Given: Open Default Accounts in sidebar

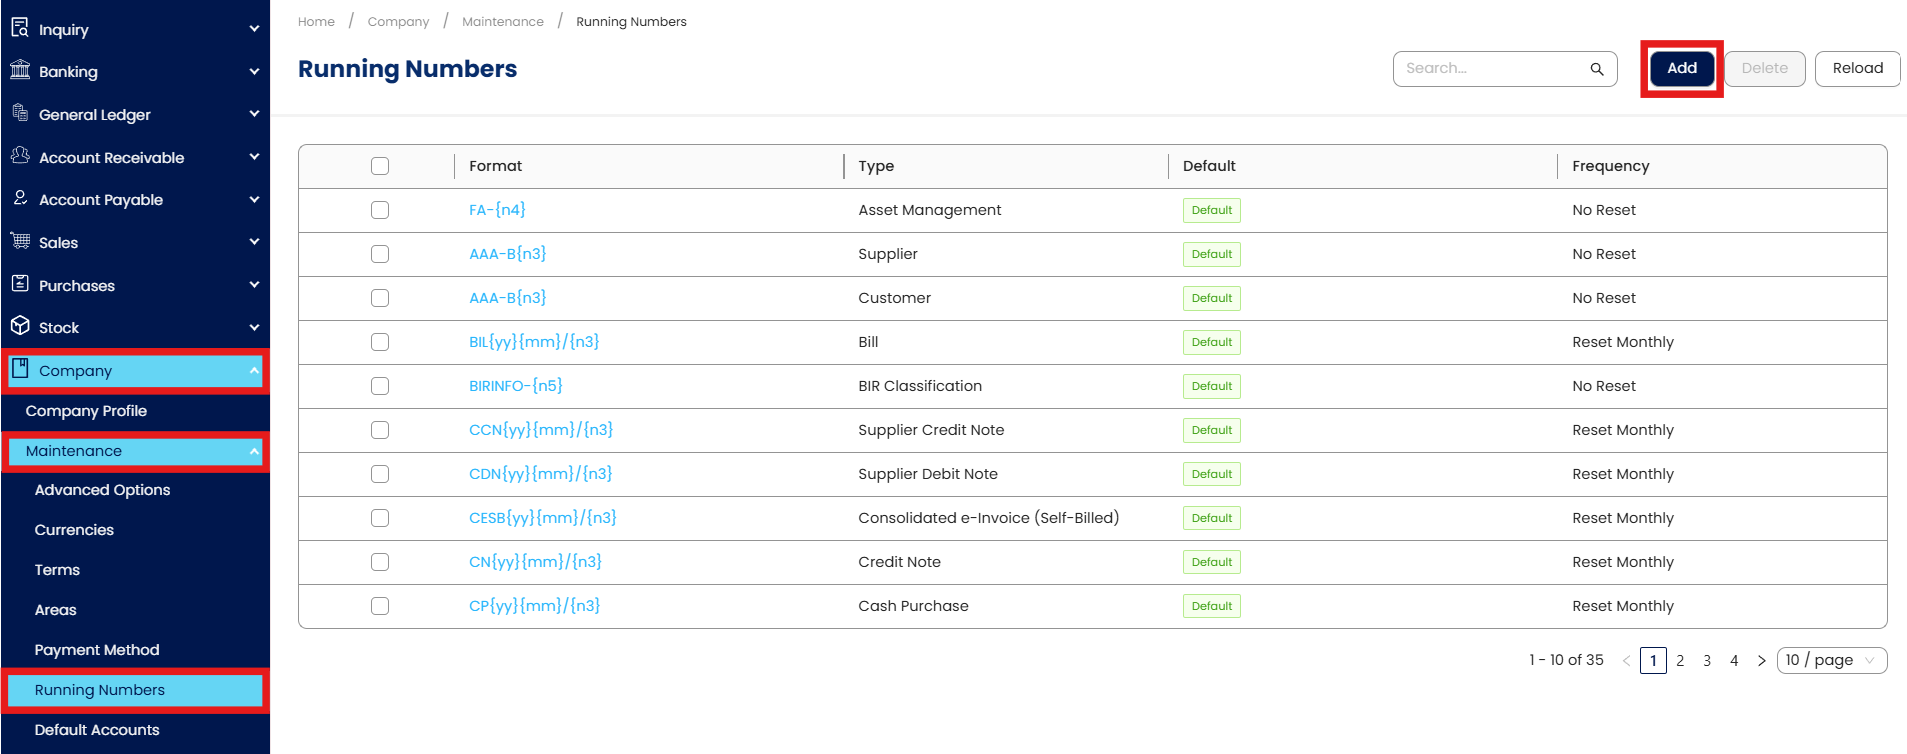Looking at the screenshot, I should coord(97,730).
